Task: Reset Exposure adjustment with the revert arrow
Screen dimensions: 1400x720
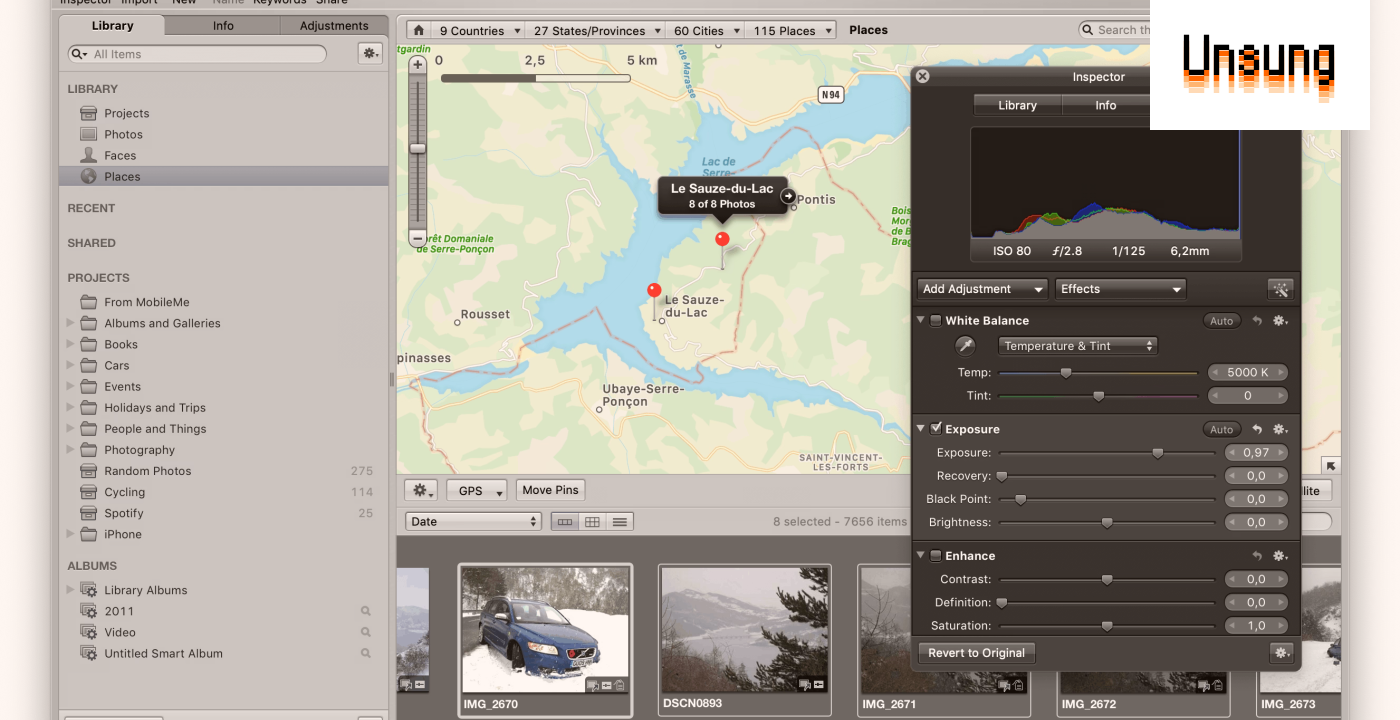Action: [1257, 429]
